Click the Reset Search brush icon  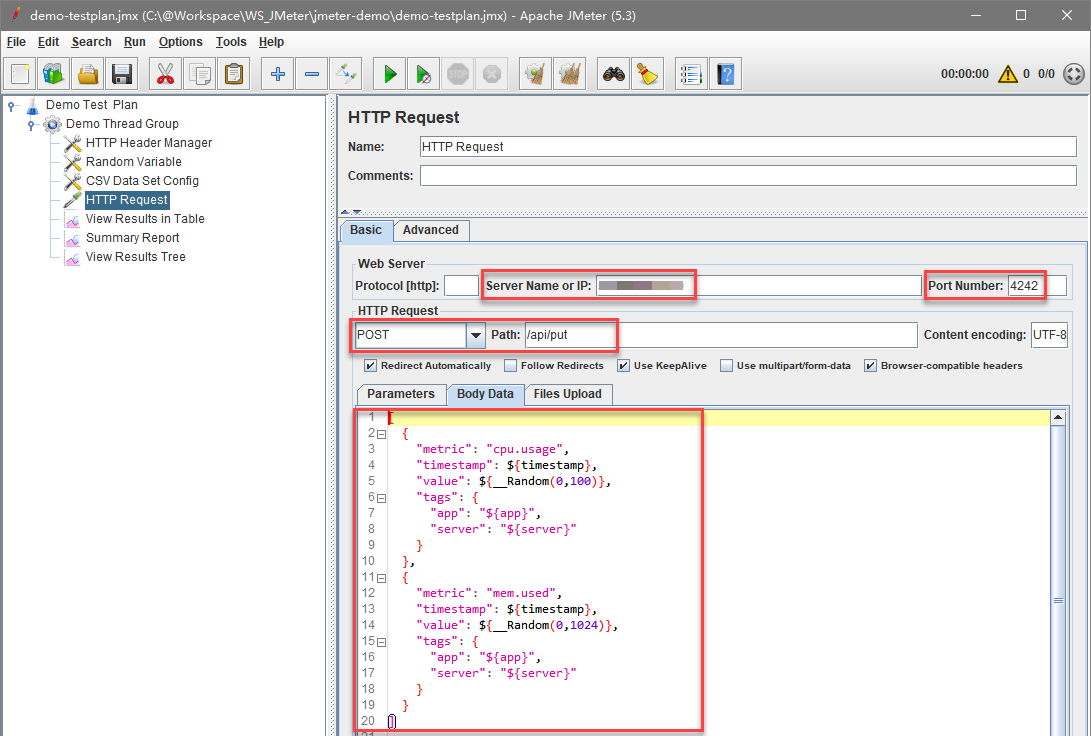click(648, 74)
